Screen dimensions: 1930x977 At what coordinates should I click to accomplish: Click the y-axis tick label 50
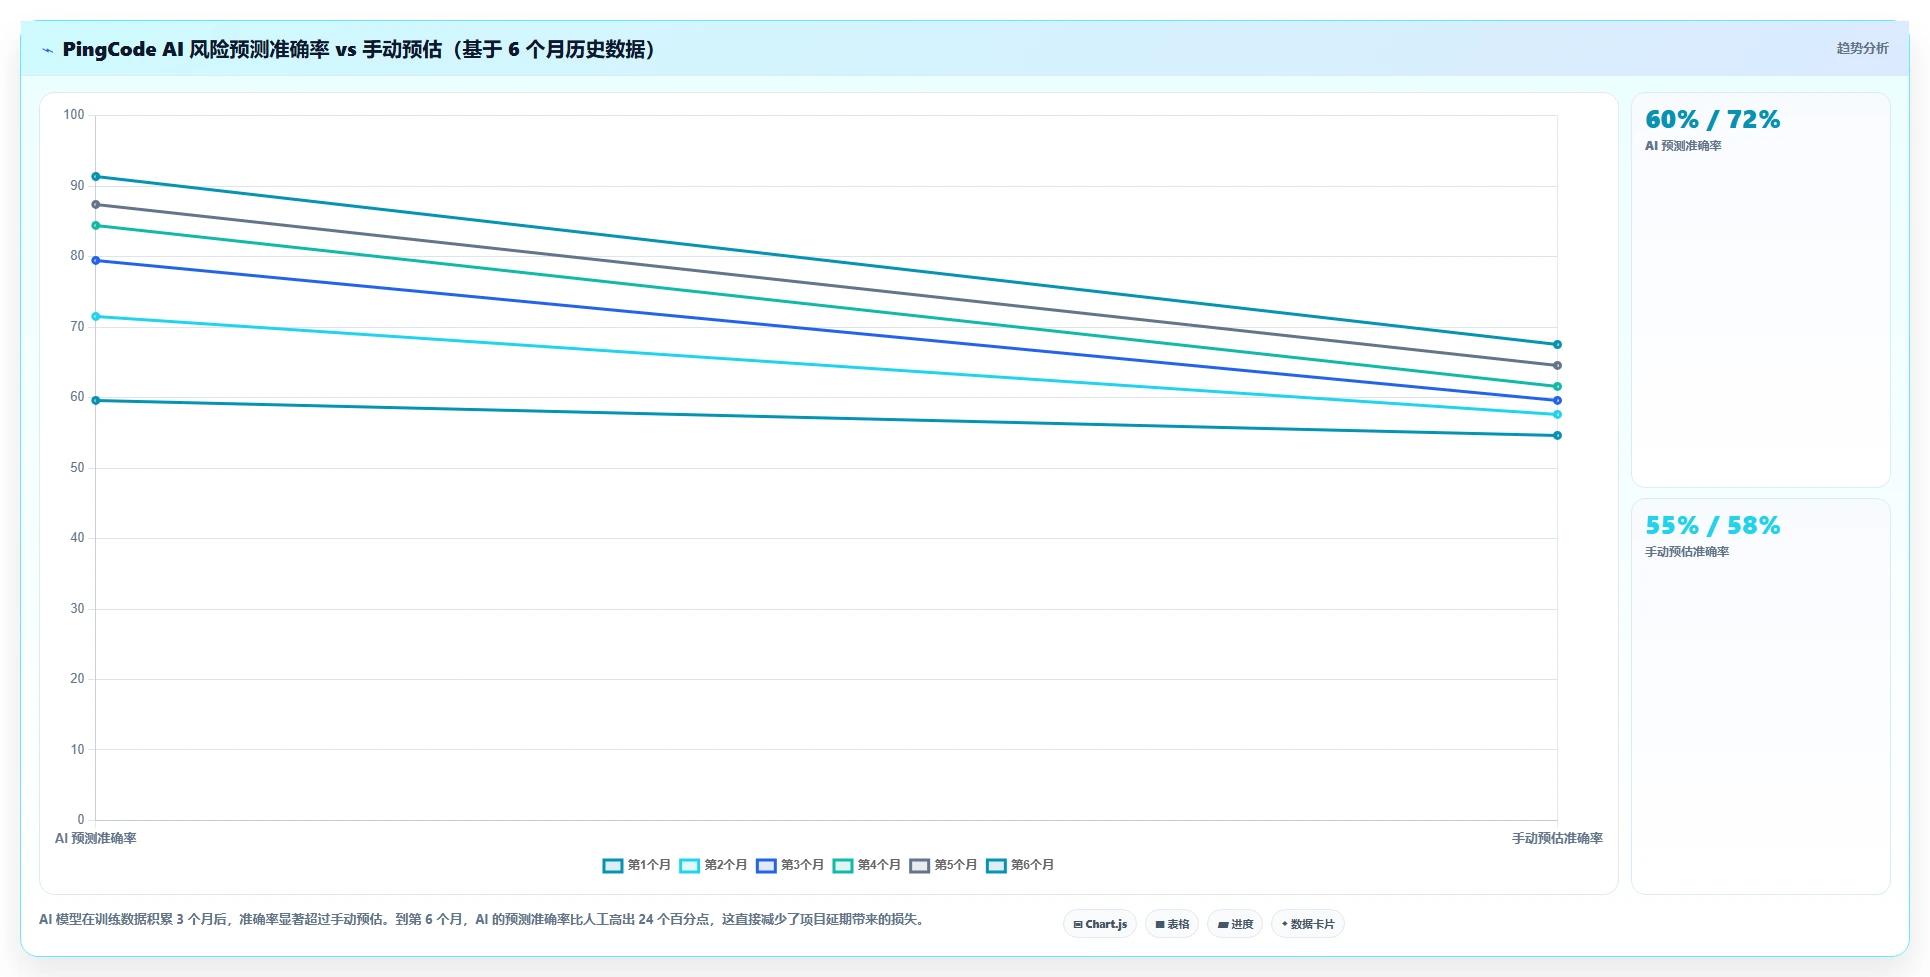pyautogui.click(x=77, y=468)
